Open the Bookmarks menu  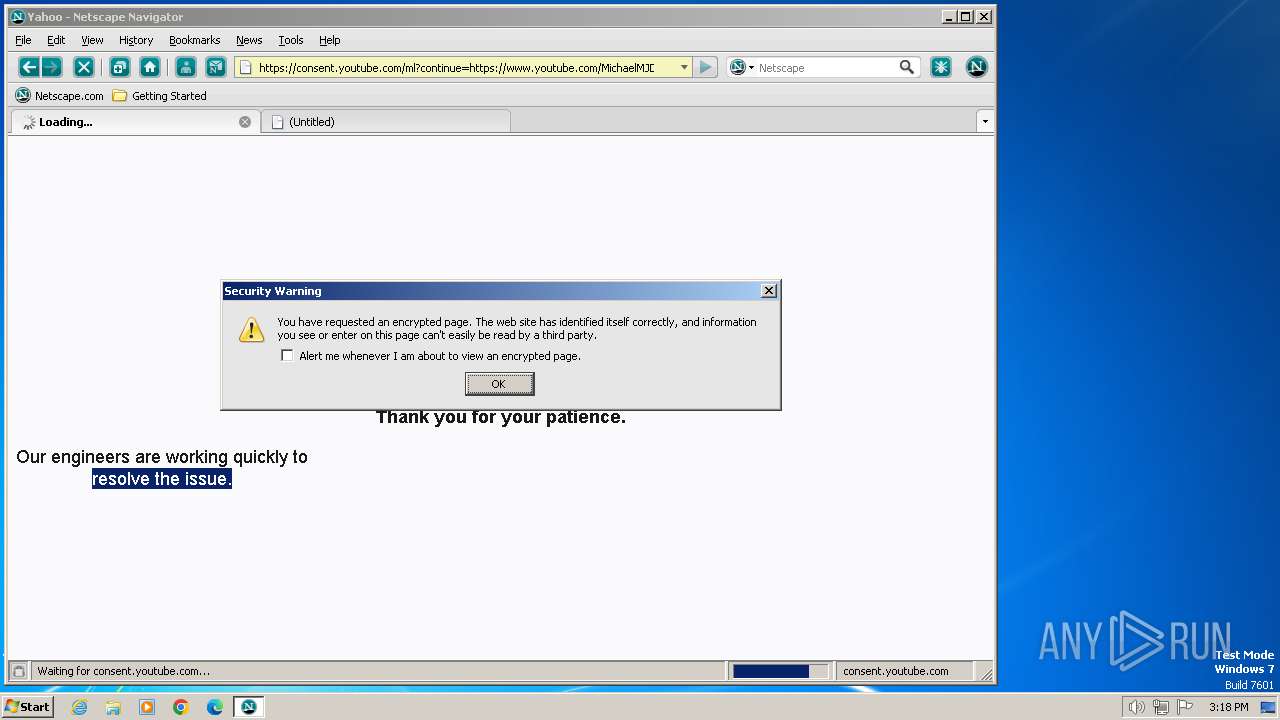(194, 40)
